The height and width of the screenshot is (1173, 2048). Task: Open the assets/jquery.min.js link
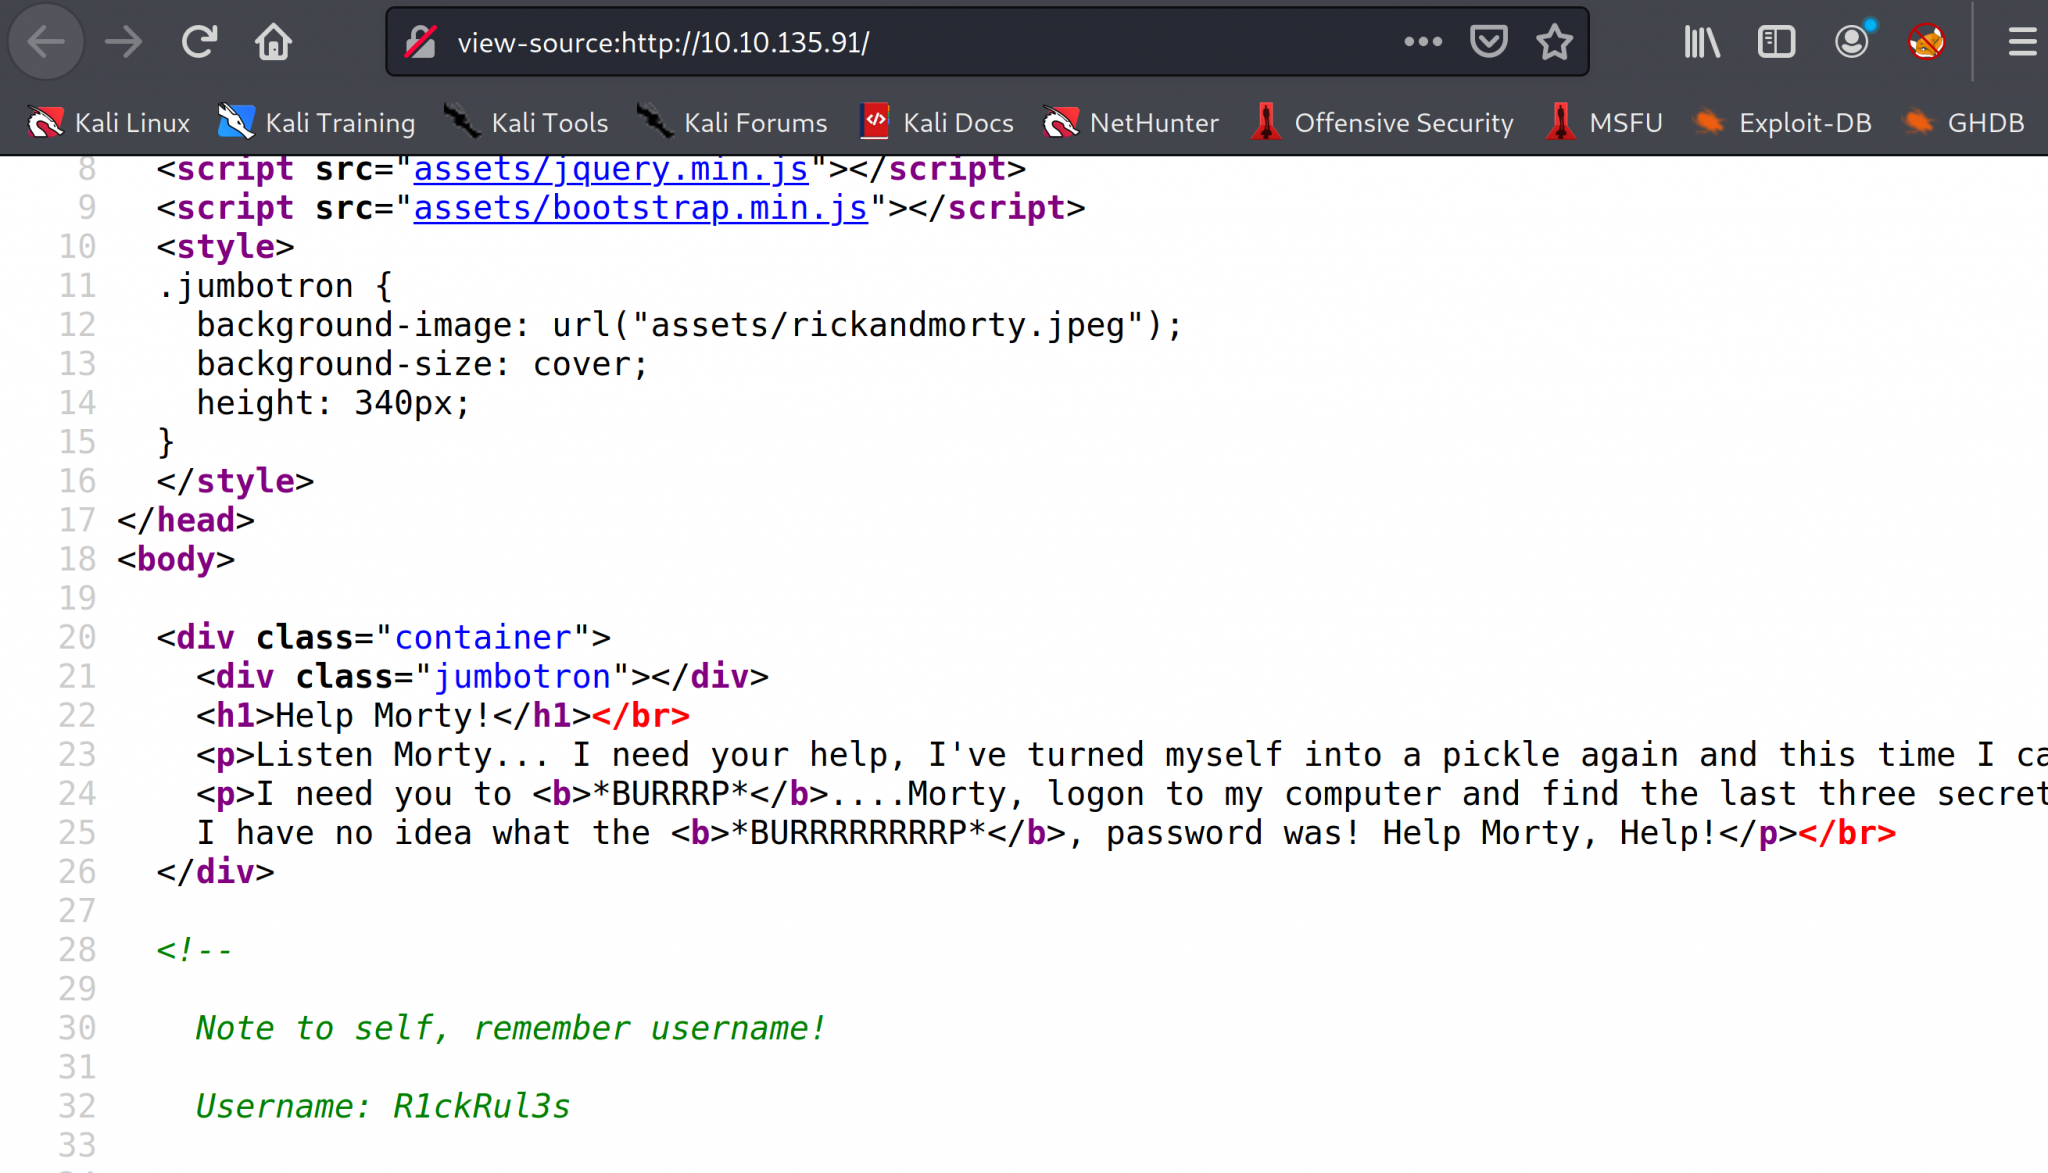coord(610,168)
